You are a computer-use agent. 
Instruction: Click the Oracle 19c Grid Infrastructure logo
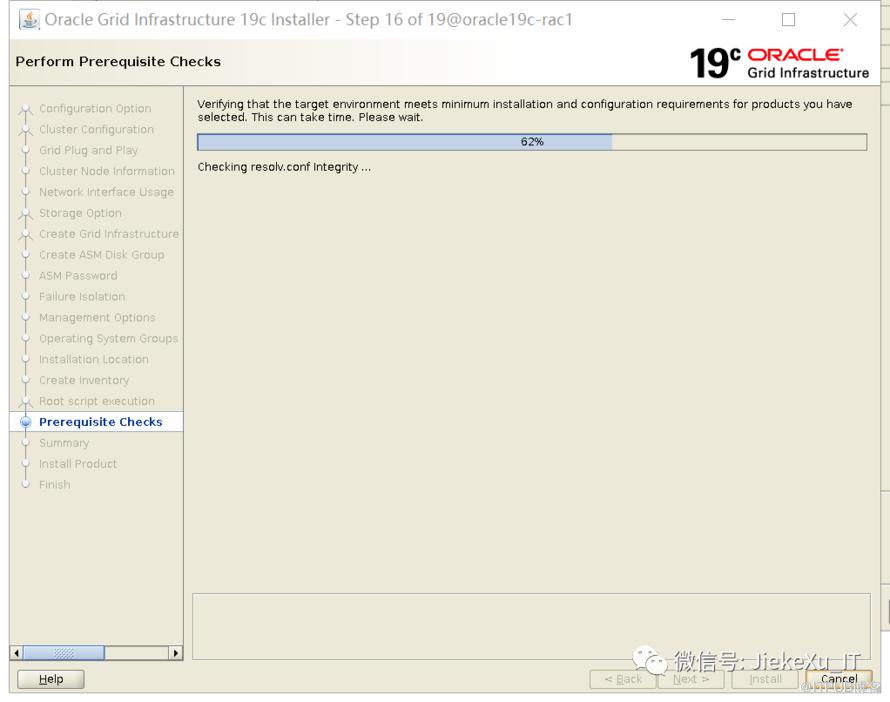click(779, 62)
